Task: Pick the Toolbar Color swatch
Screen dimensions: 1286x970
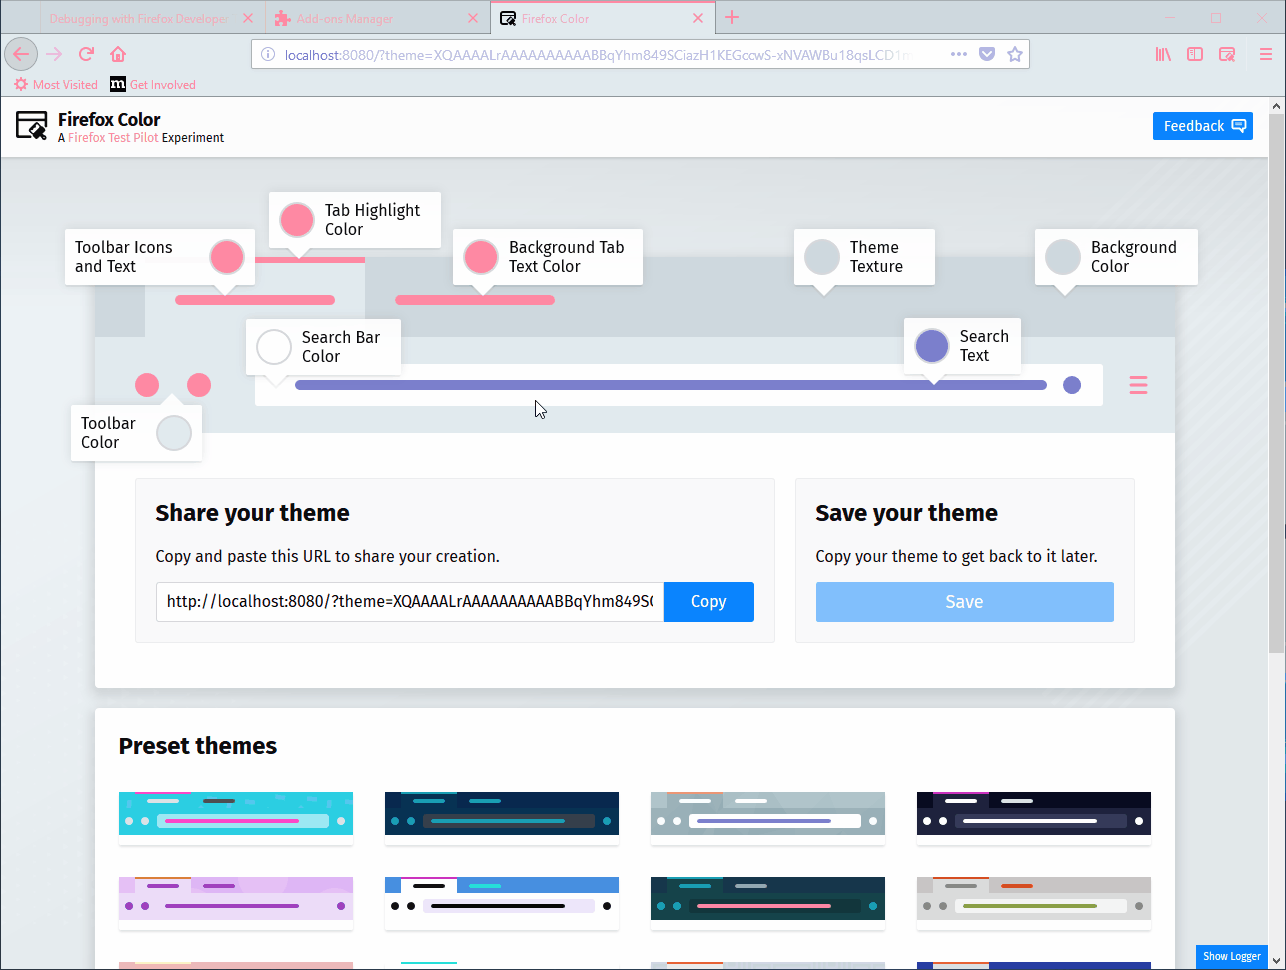Action: point(174,433)
